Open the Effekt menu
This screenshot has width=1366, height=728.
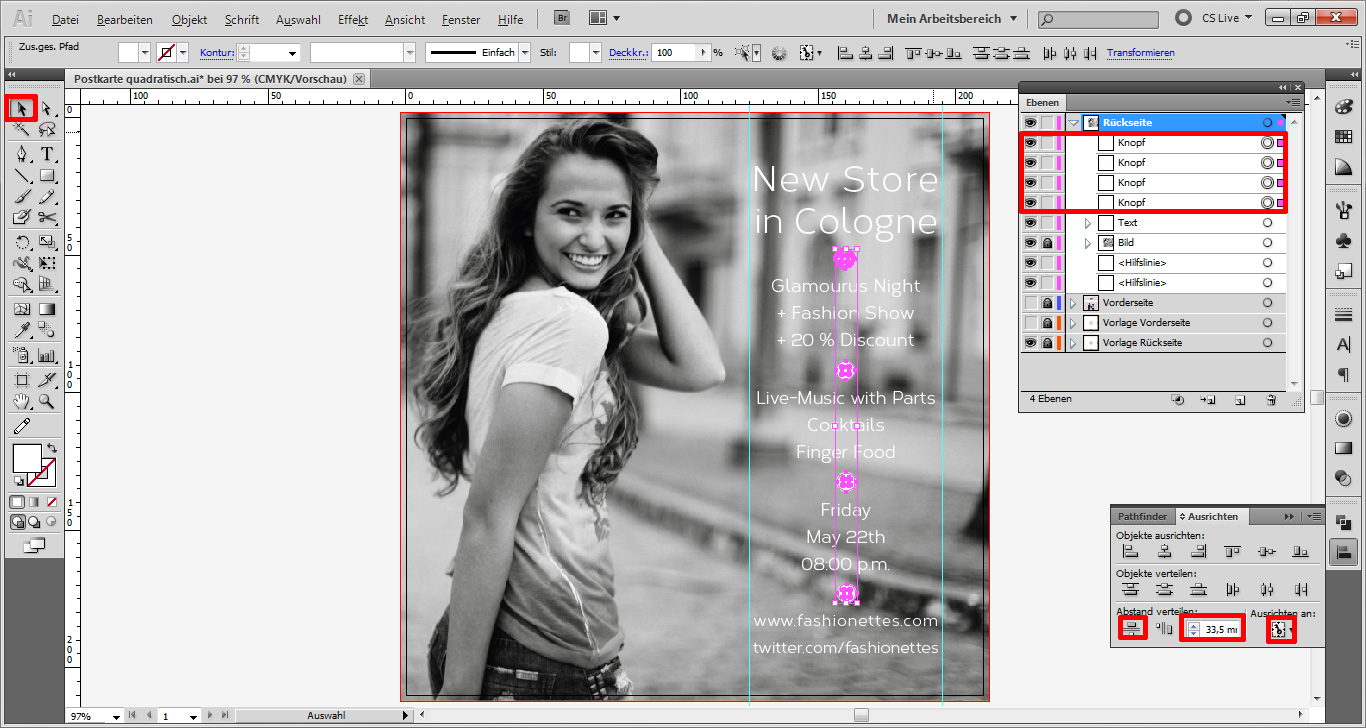pyautogui.click(x=352, y=19)
